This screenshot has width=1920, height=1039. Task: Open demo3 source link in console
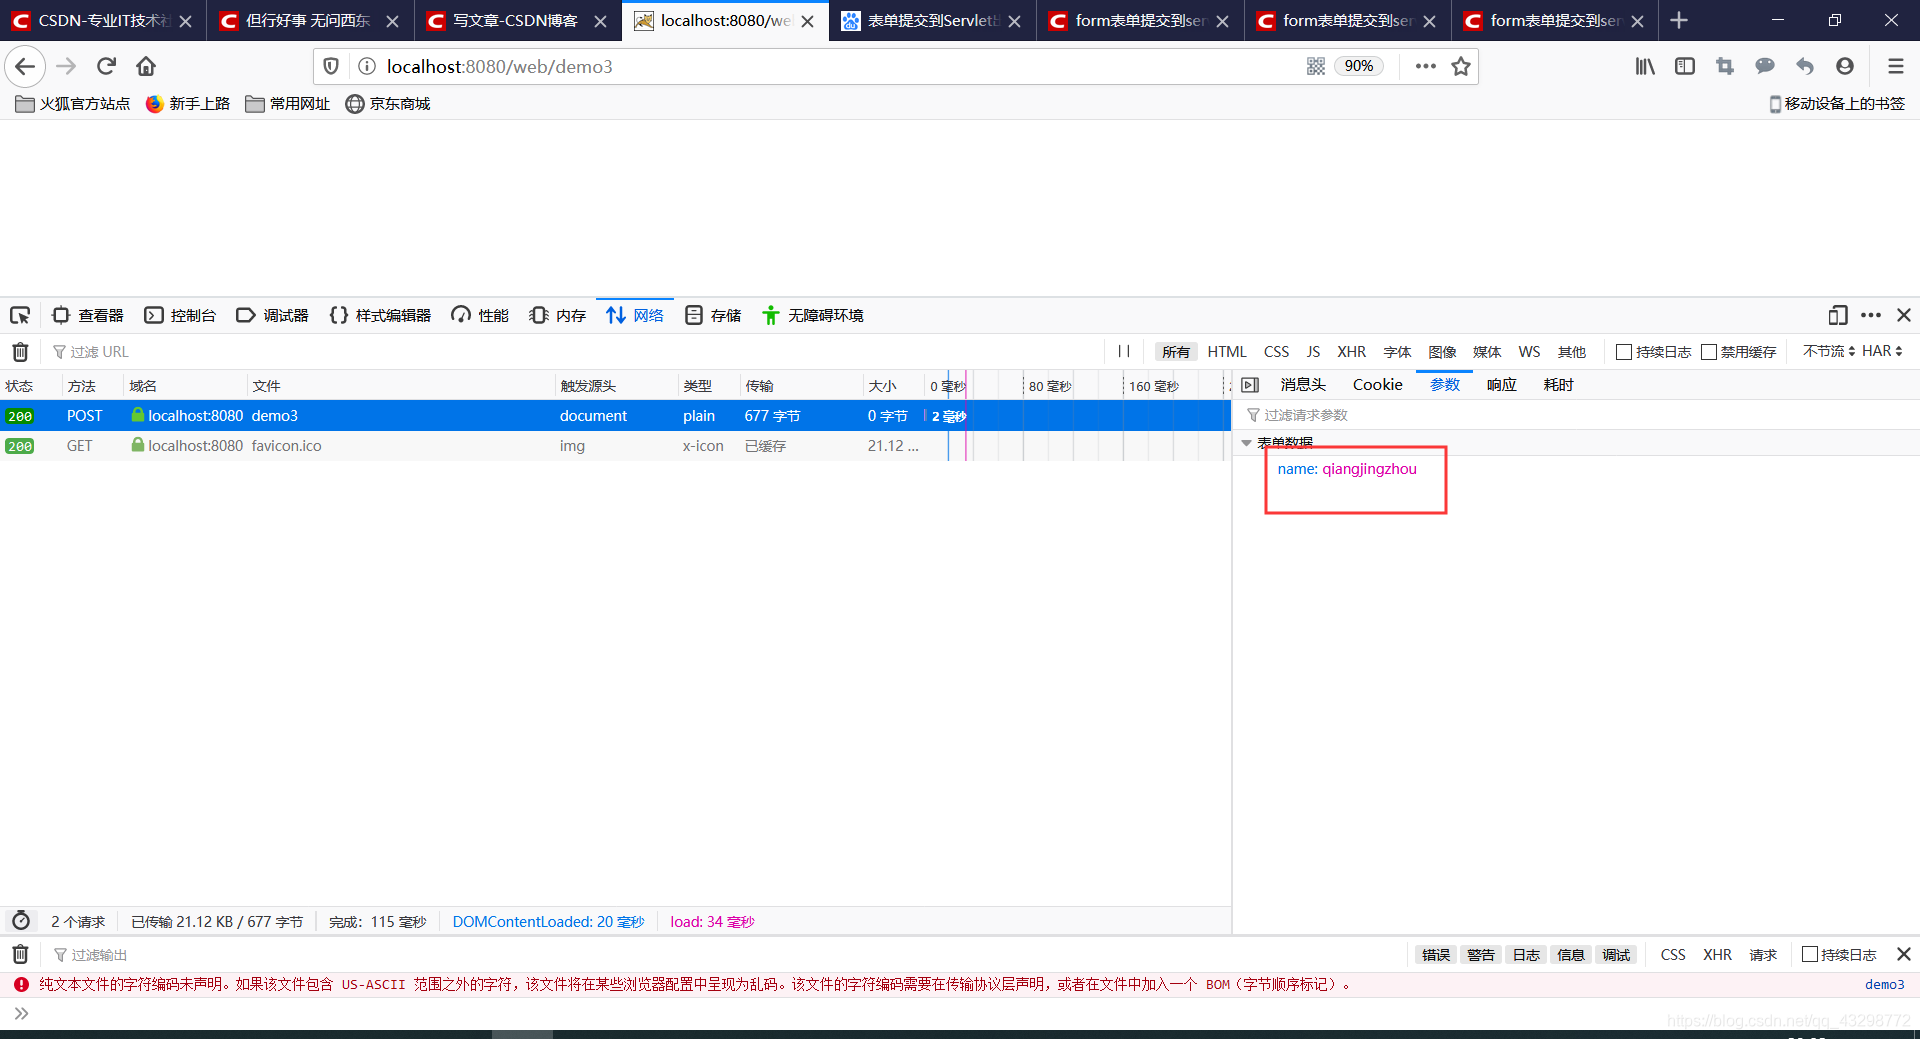pyautogui.click(x=1884, y=984)
